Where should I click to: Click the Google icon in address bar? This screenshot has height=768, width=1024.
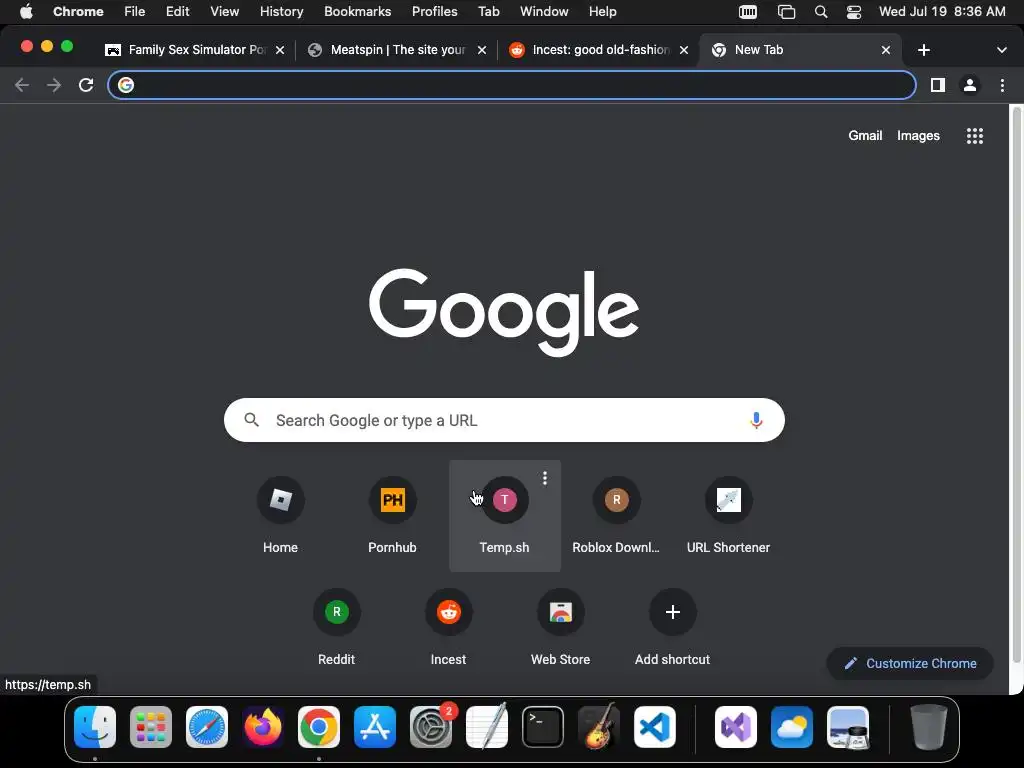[x=126, y=85]
